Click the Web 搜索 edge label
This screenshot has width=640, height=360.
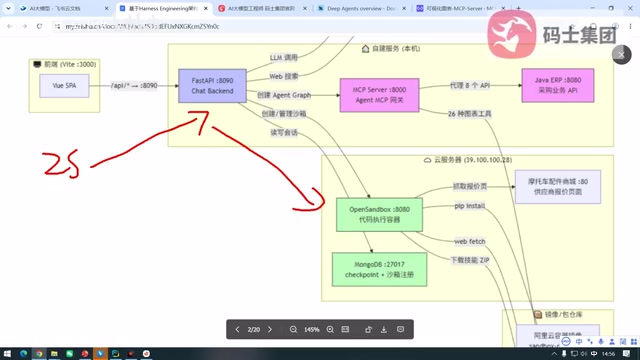[283, 76]
